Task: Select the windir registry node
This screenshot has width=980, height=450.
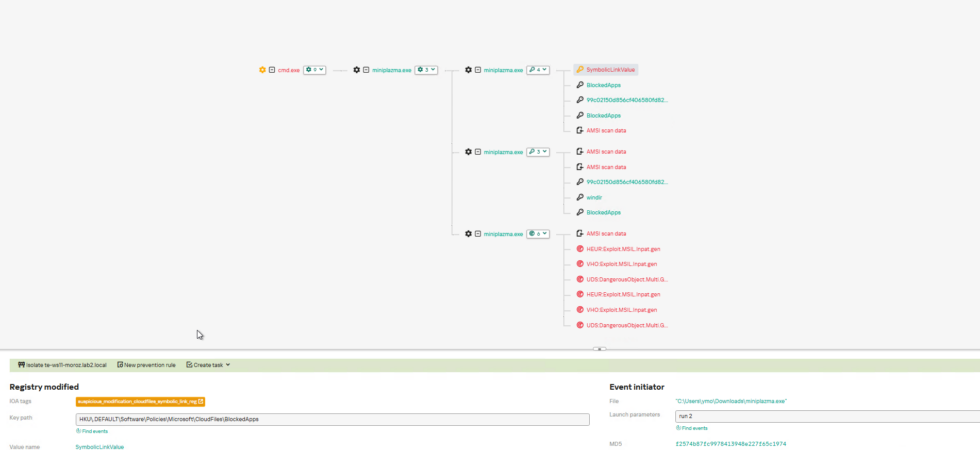Action: coord(594,198)
